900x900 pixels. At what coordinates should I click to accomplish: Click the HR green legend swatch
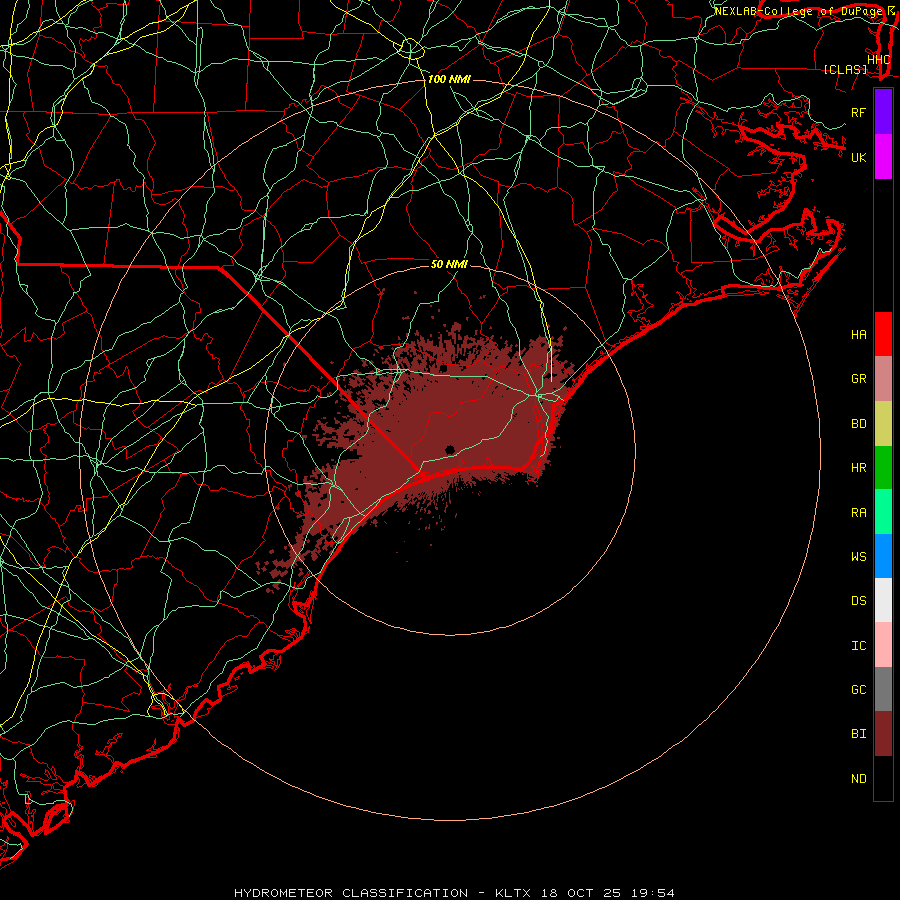(883, 468)
